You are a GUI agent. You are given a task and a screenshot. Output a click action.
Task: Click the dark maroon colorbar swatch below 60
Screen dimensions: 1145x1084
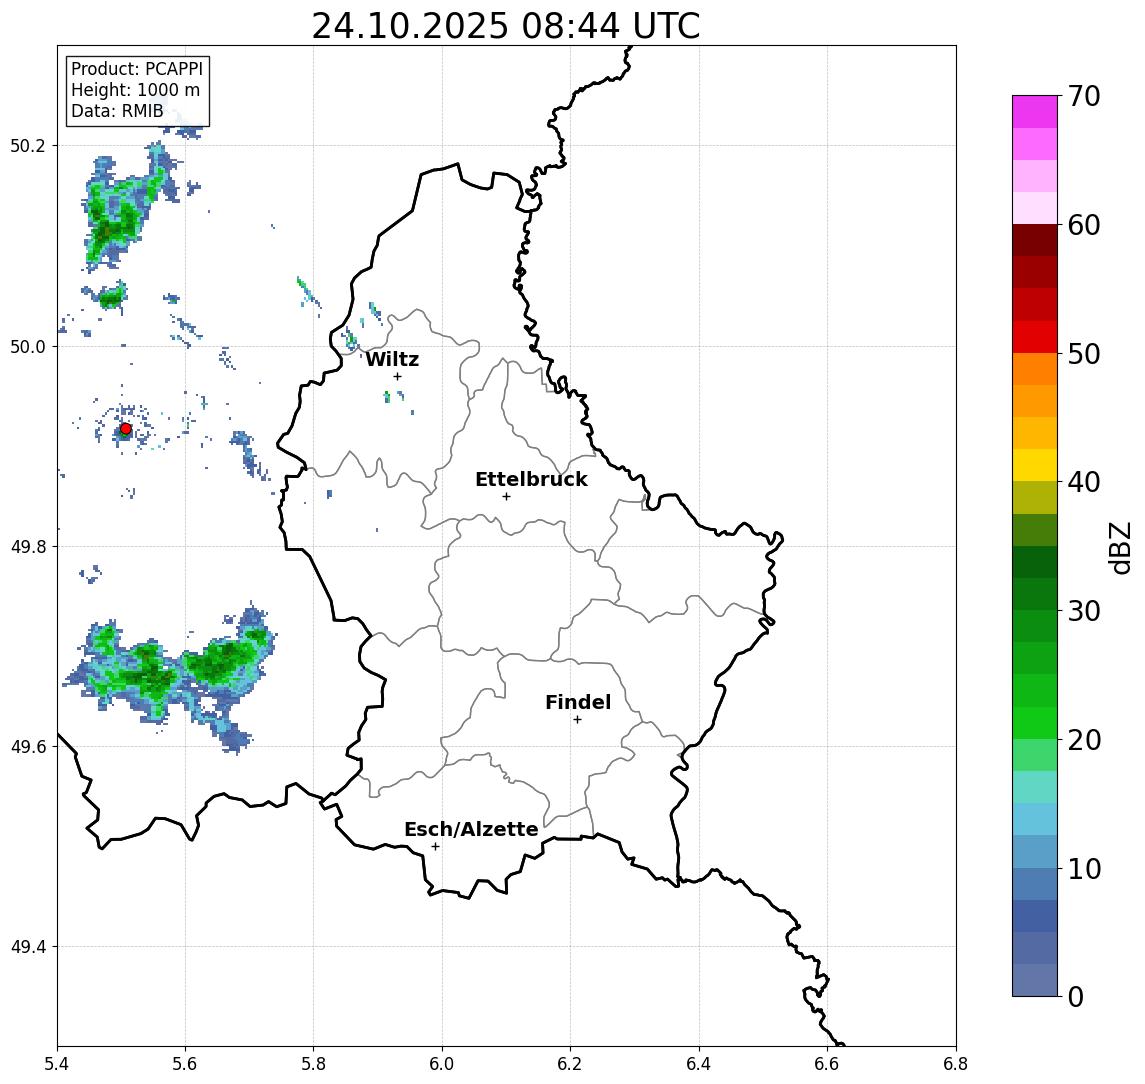click(1035, 240)
